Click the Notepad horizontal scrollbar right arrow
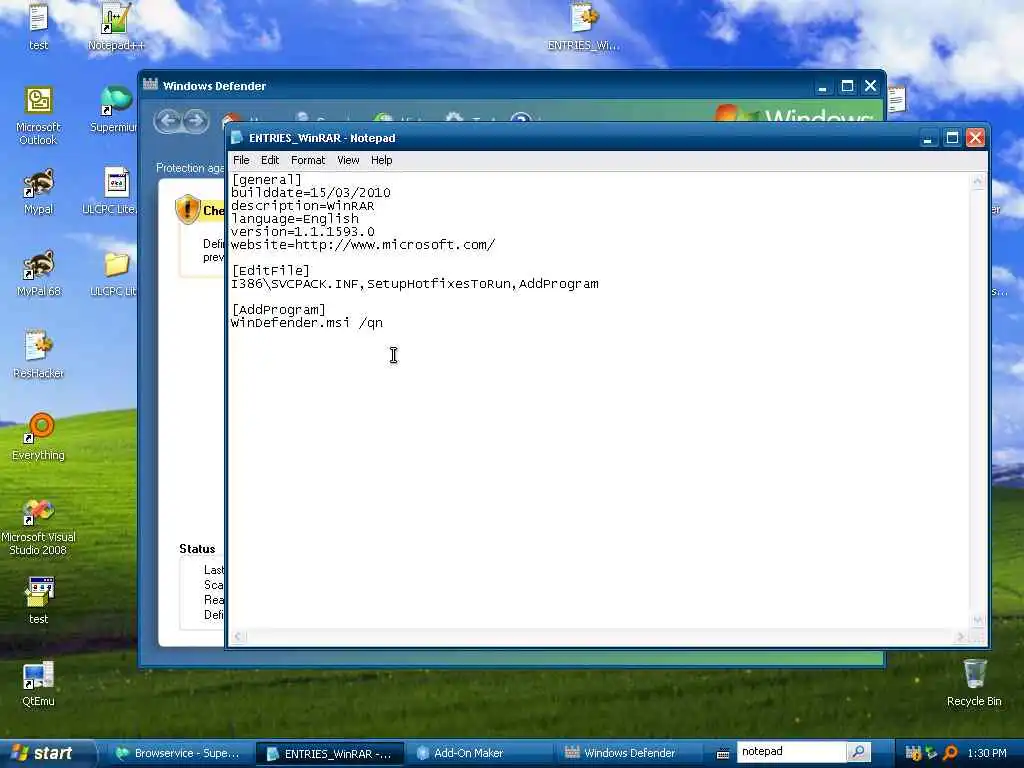The height and width of the screenshot is (768, 1024). tap(961, 637)
